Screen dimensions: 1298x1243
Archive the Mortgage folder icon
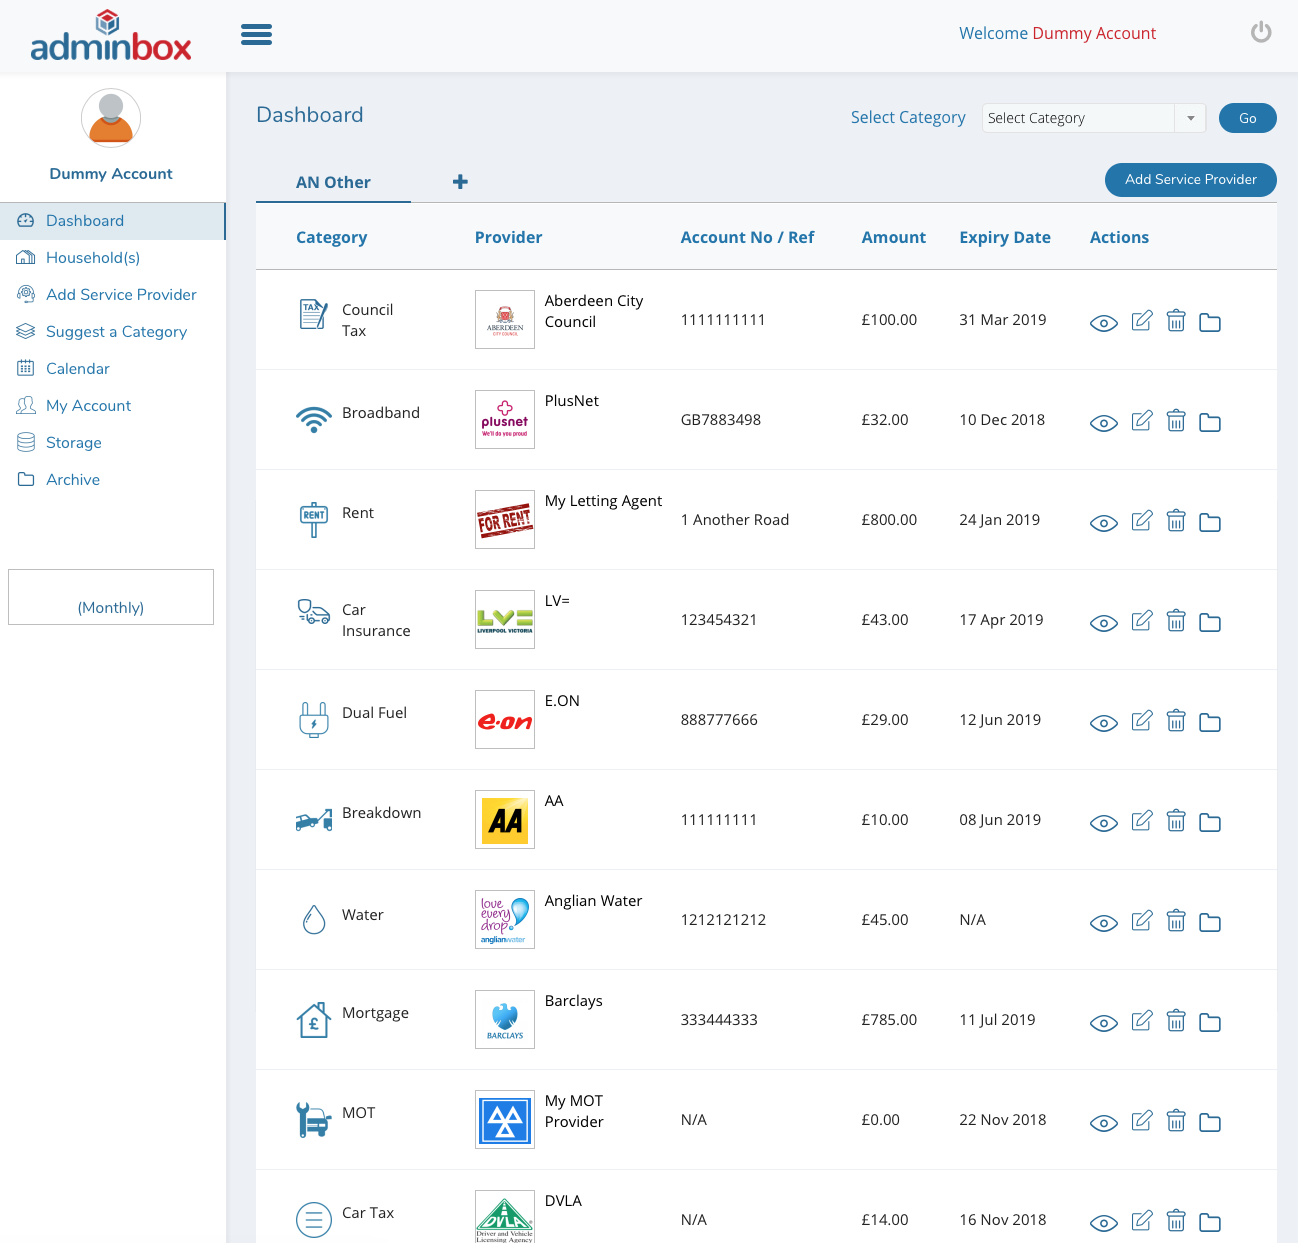point(1210,1022)
